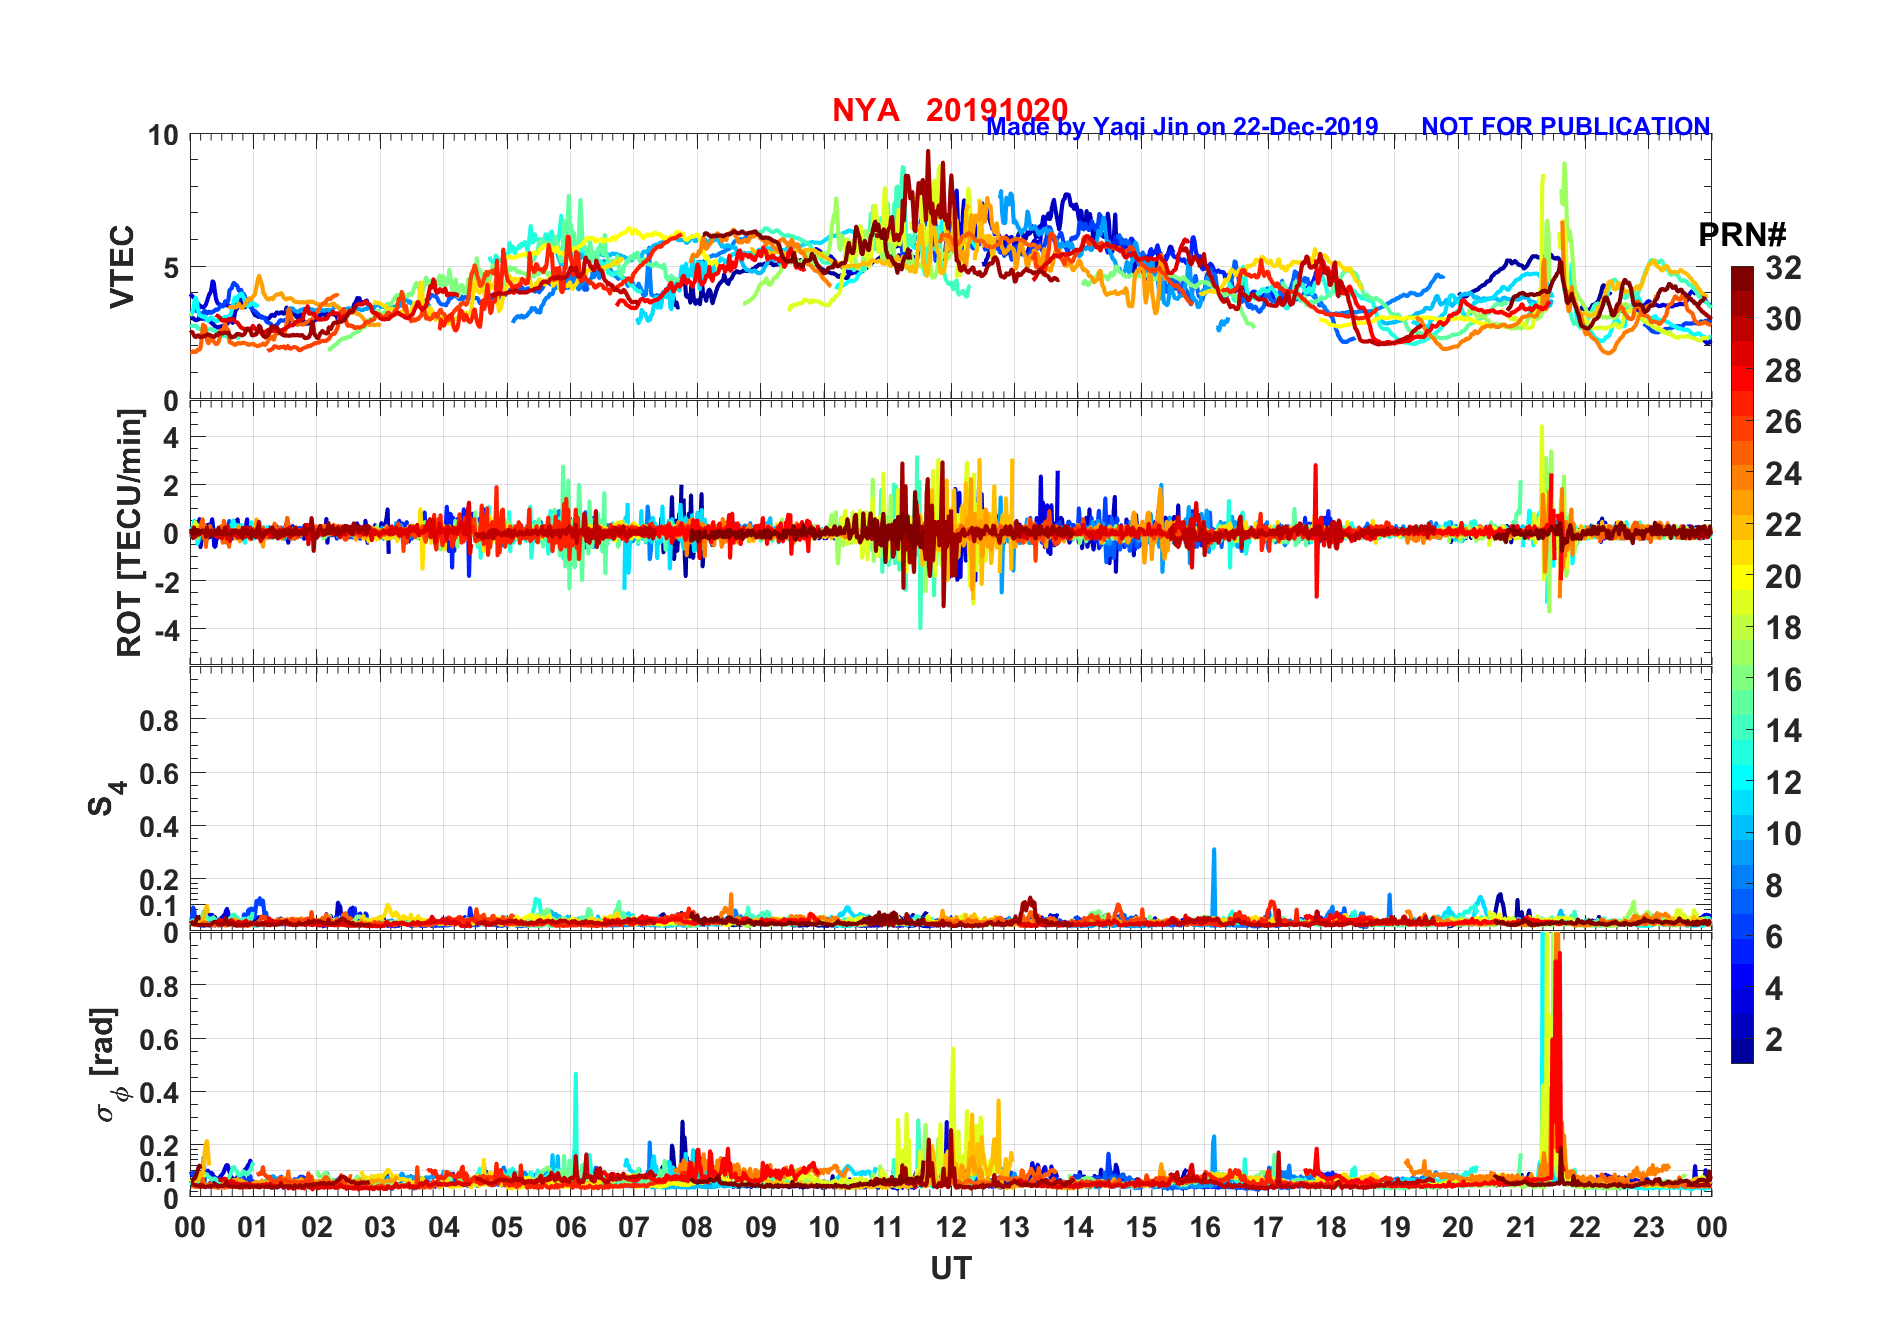Click VTEC y-axis tick label 10

click(163, 136)
